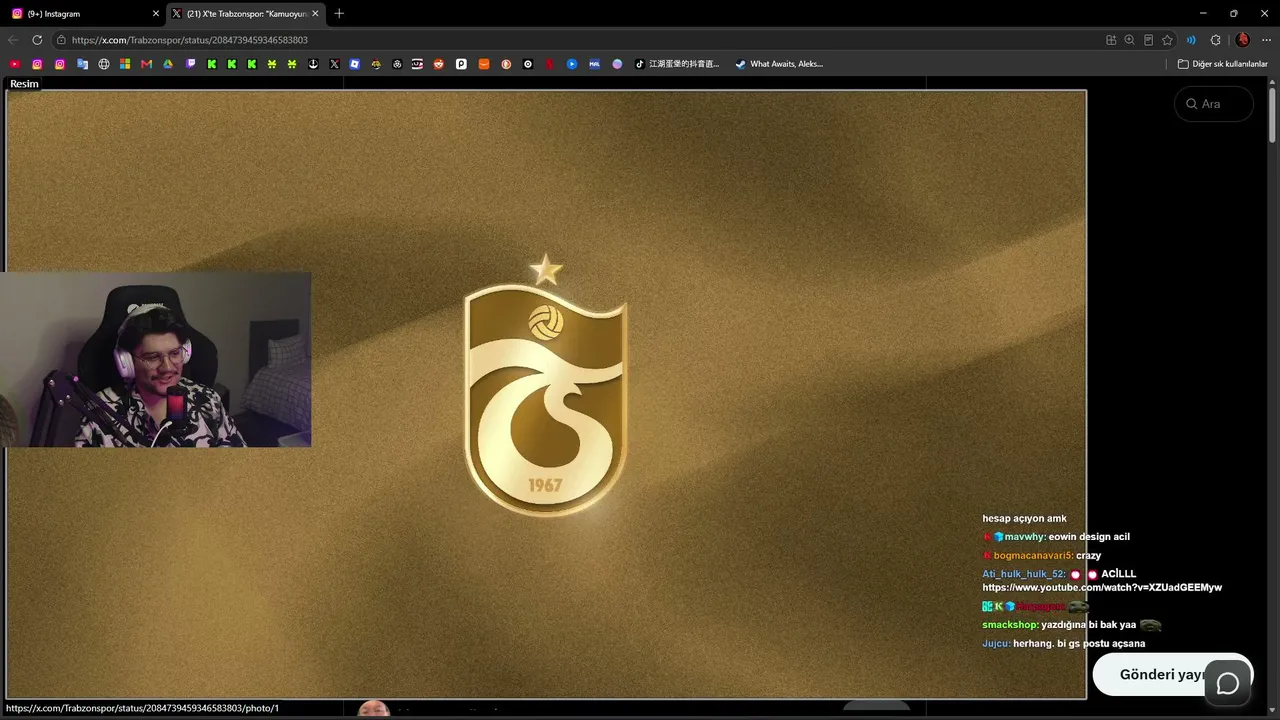Switch to the Instagram tab
Screen dimensions: 1280x720
[84, 14]
